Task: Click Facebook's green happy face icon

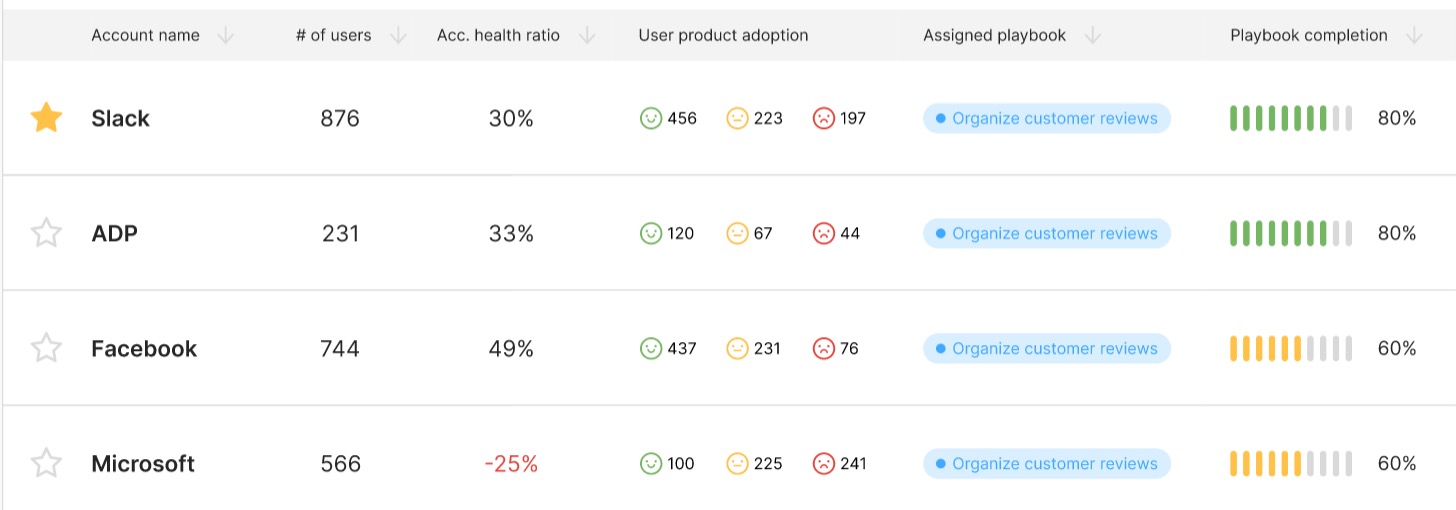Action: [x=651, y=349]
